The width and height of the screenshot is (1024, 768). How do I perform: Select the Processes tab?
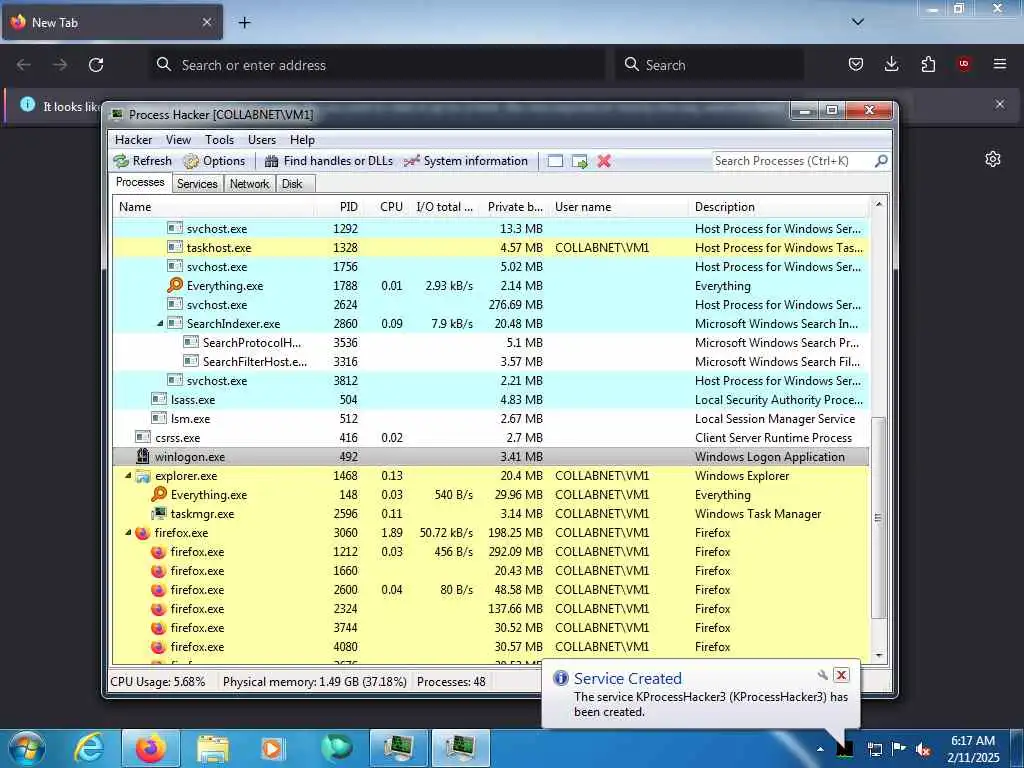[140, 182]
